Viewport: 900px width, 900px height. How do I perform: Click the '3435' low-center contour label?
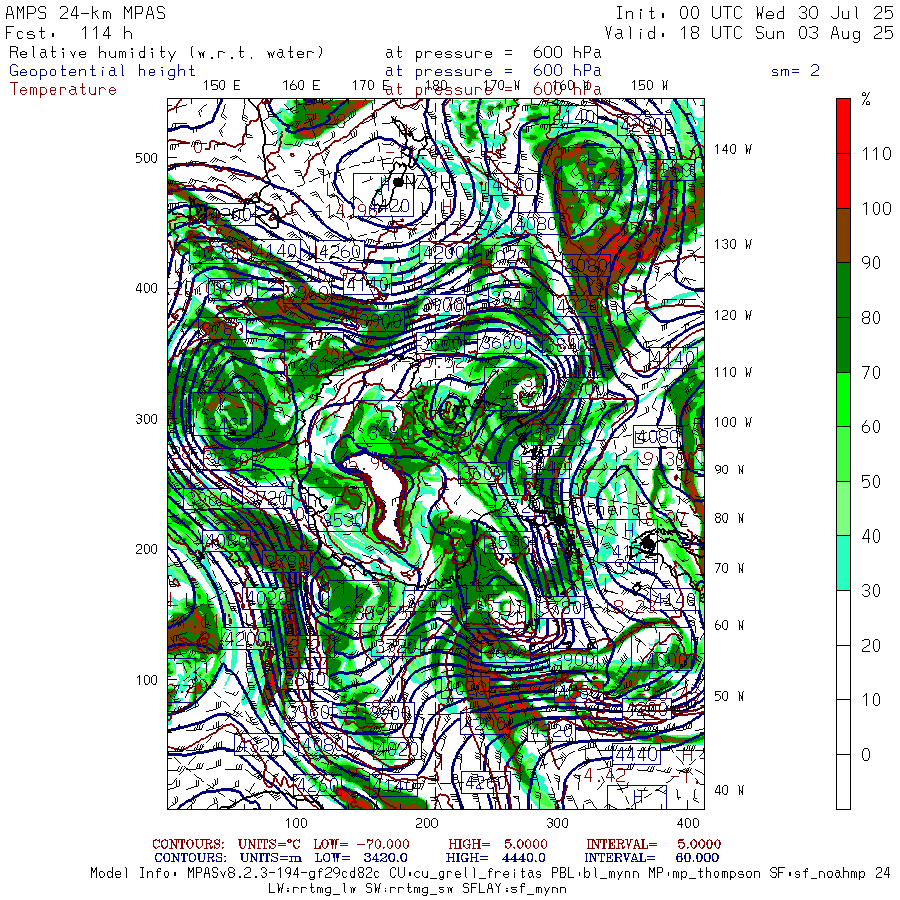[228, 425]
